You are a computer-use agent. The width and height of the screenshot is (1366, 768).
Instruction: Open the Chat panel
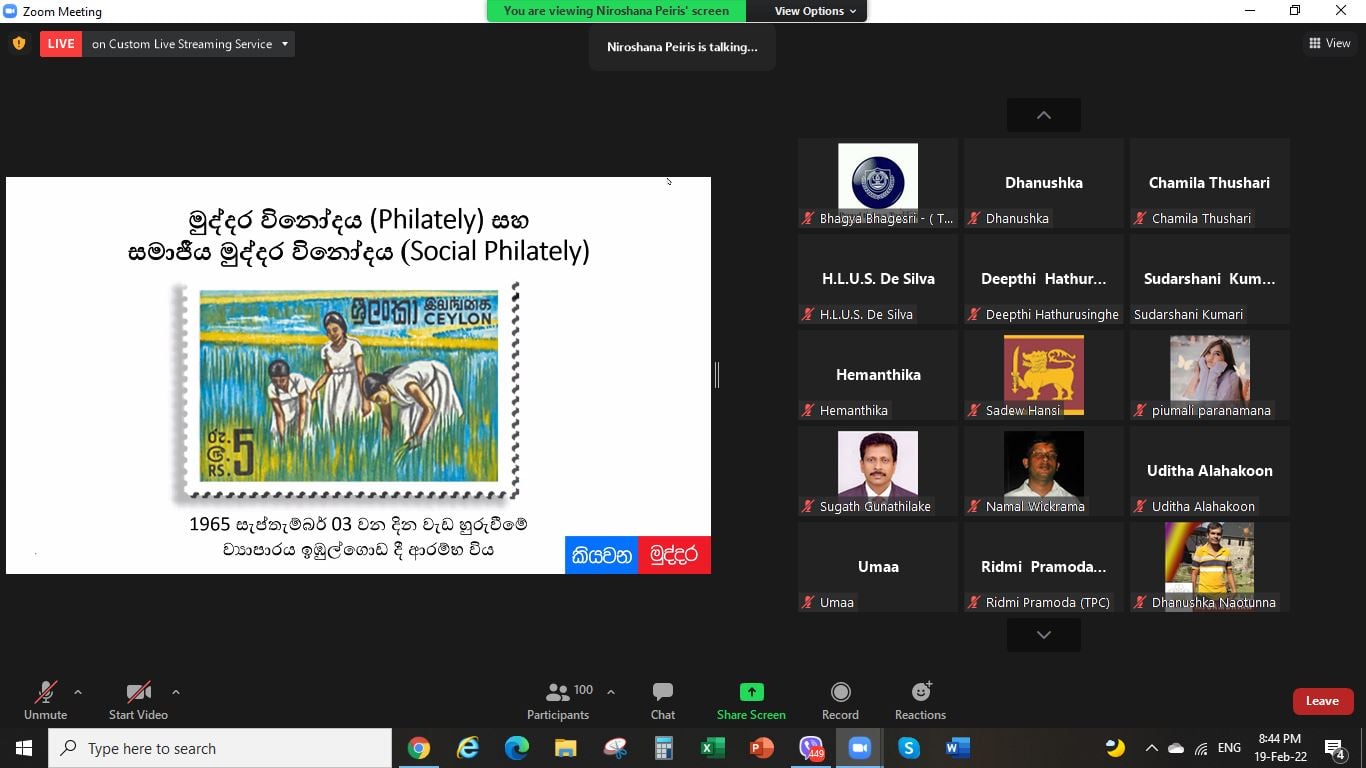click(663, 700)
